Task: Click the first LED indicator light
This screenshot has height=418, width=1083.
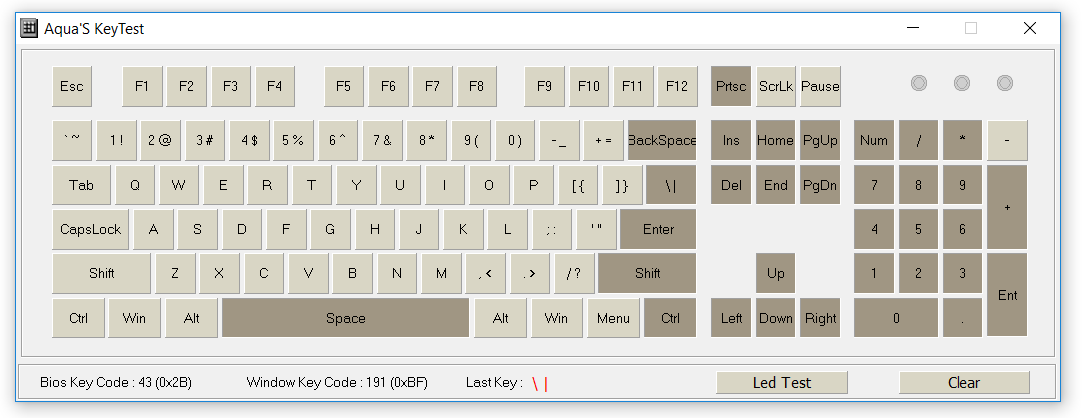Action: [x=919, y=84]
